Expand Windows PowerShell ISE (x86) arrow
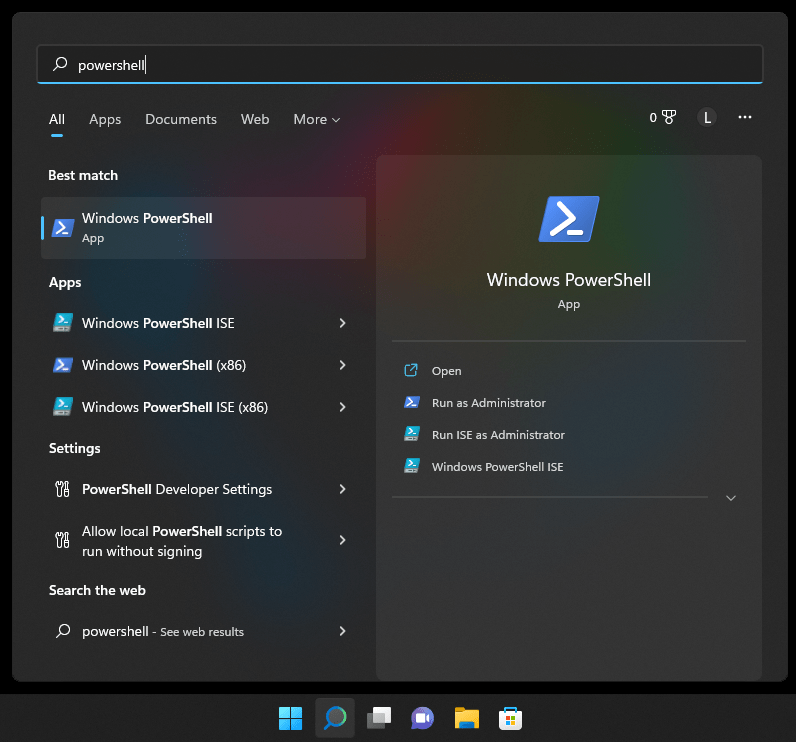 tap(343, 407)
